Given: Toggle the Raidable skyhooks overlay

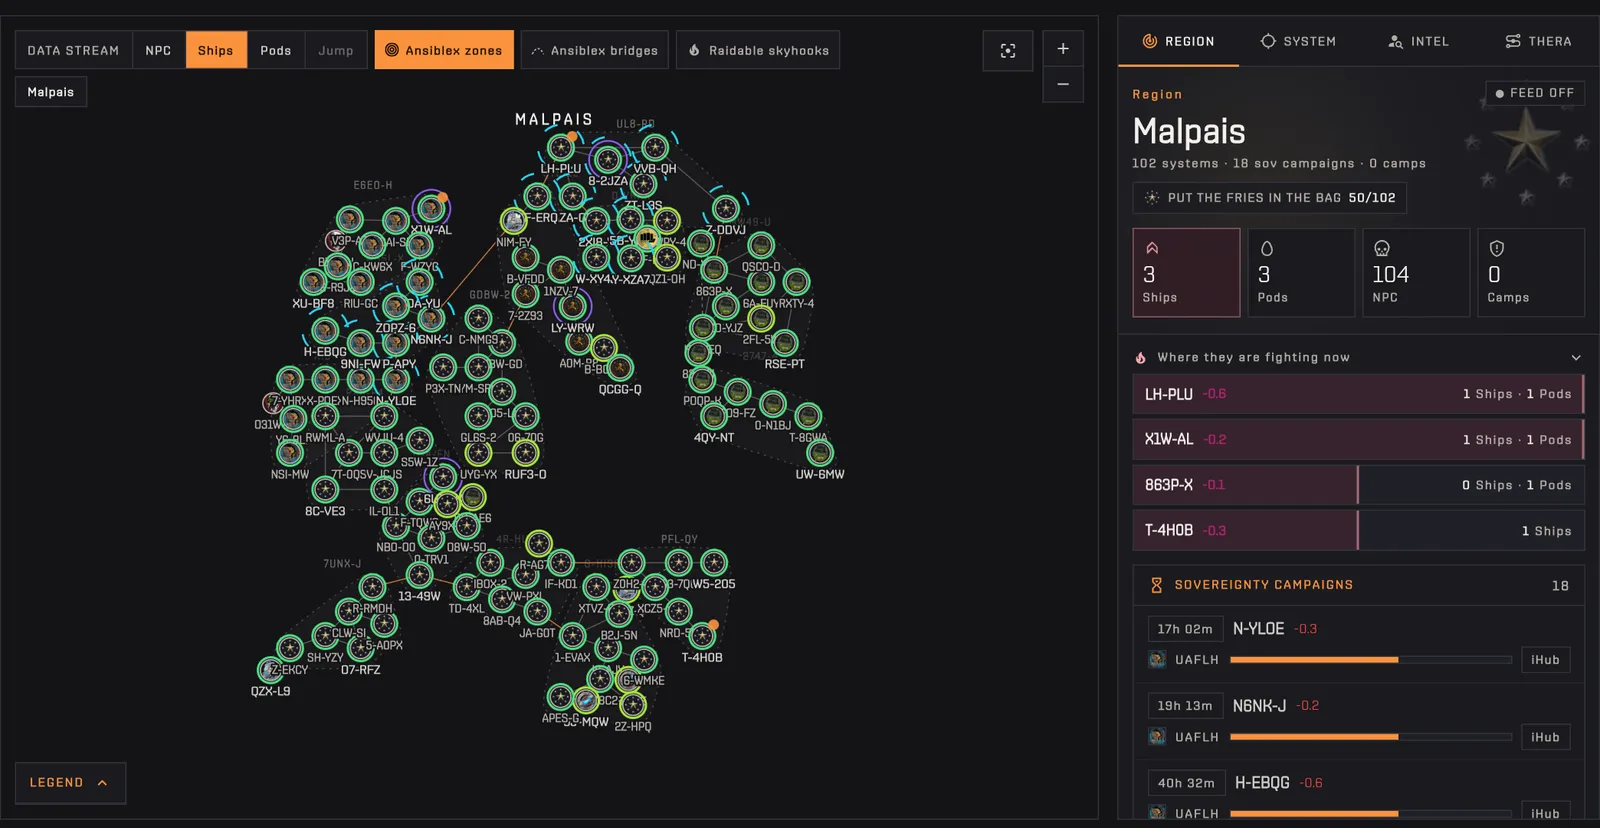Looking at the screenshot, I should [x=758, y=50].
